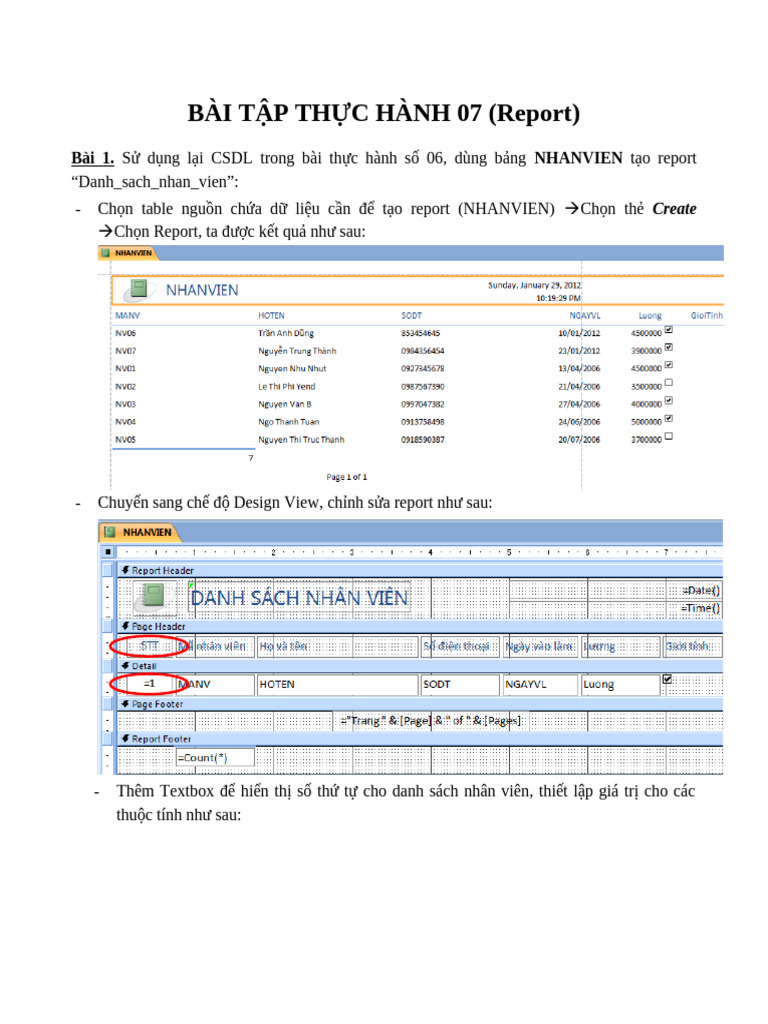Toggle the GioiTinh checkbox for Ngo Thanh Tuan
This screenshot has width=768, height=1024.
(x=669, y=419)
